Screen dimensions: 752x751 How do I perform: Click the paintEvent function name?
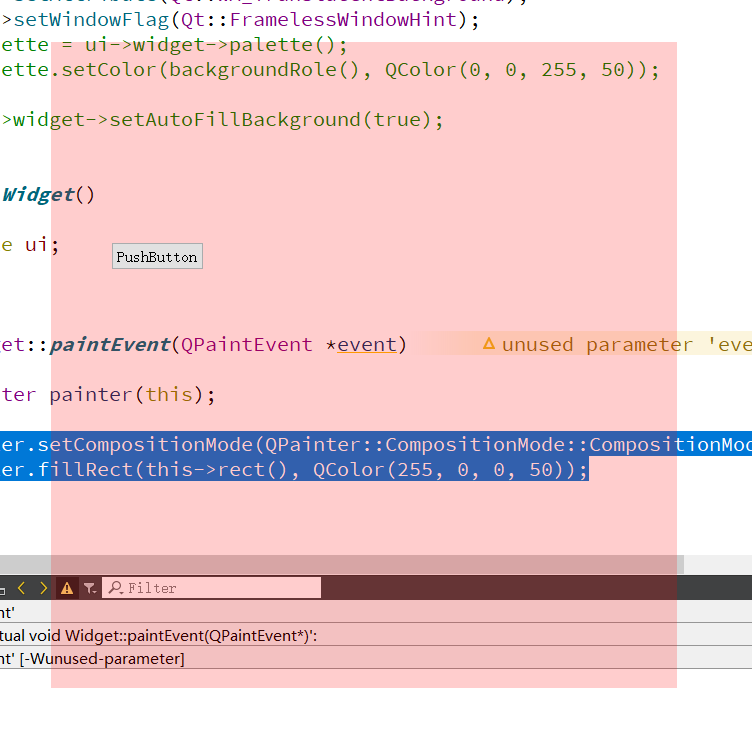click(x=110, y=345)
